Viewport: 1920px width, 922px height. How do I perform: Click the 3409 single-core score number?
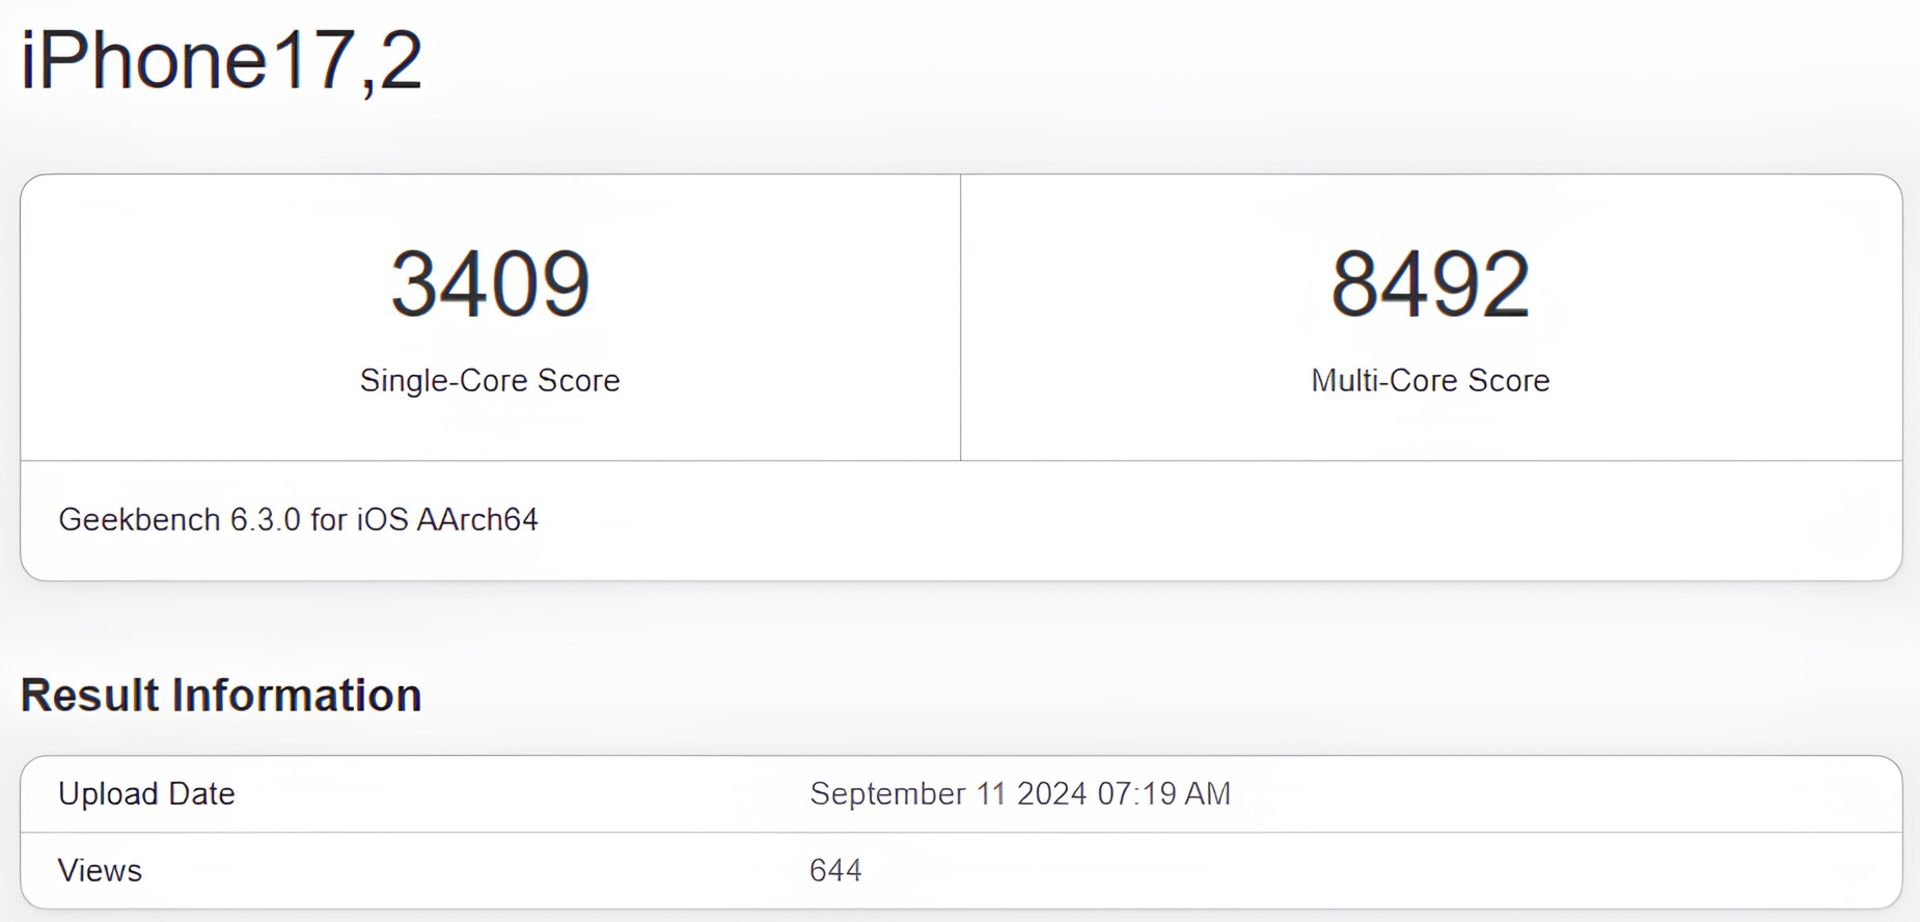pos(490,284)
